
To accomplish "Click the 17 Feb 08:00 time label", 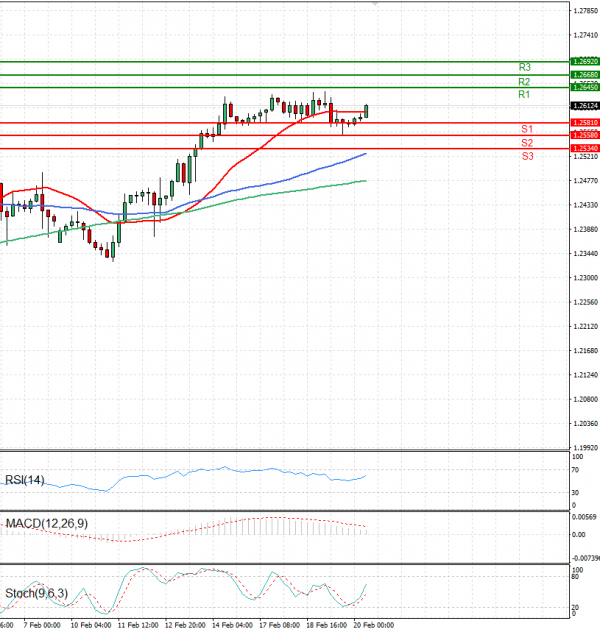I will (x=279, y=625).
